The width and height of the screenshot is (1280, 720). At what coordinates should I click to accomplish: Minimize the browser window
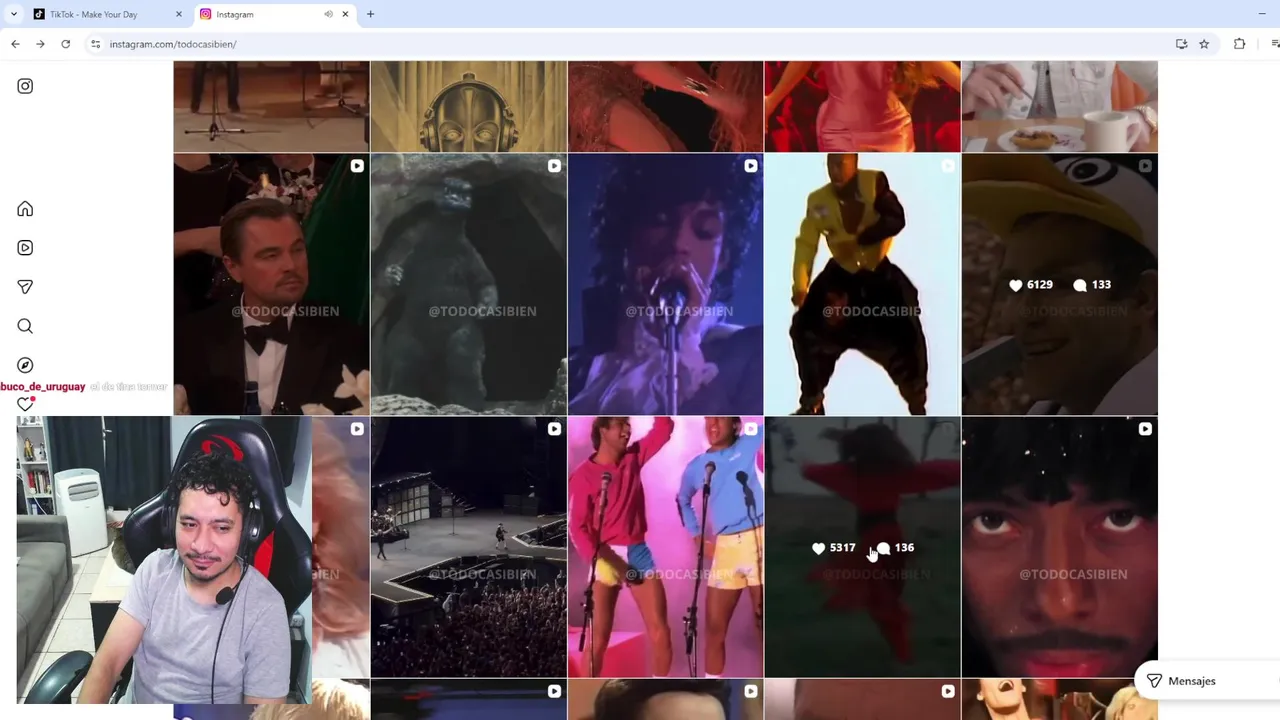[x=1262, y=14]
